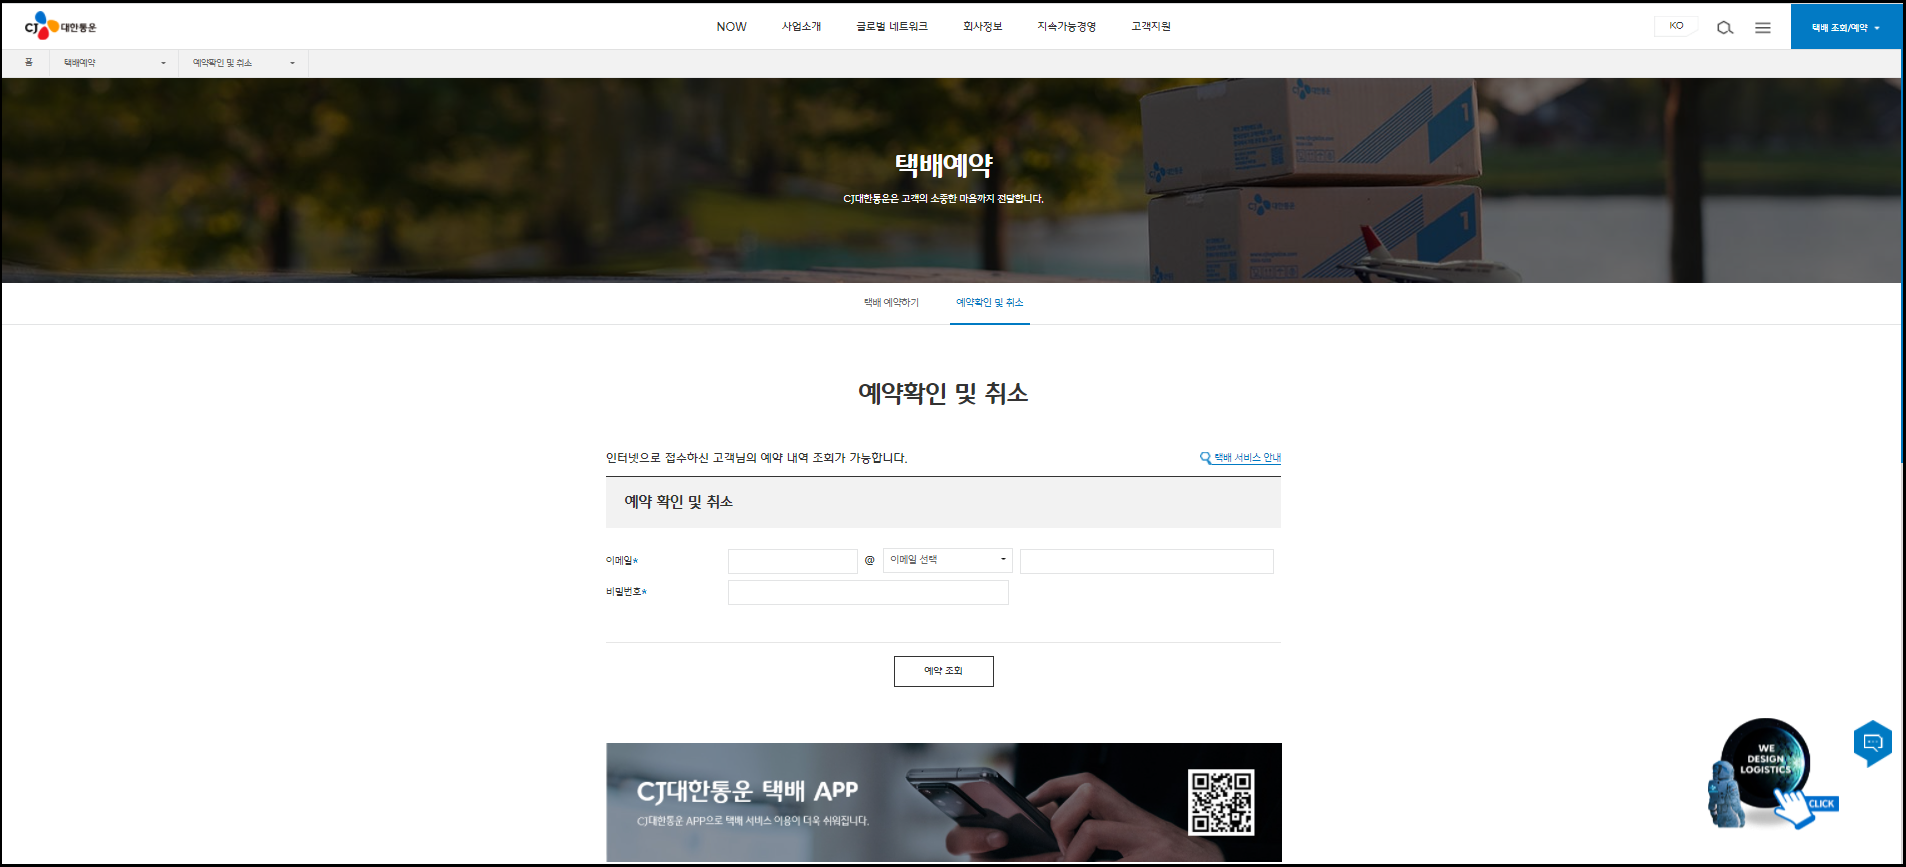Viewport: 1906px width, 867px height.
Task: Open the hamburger menu icon
Action: [1762, 28]
